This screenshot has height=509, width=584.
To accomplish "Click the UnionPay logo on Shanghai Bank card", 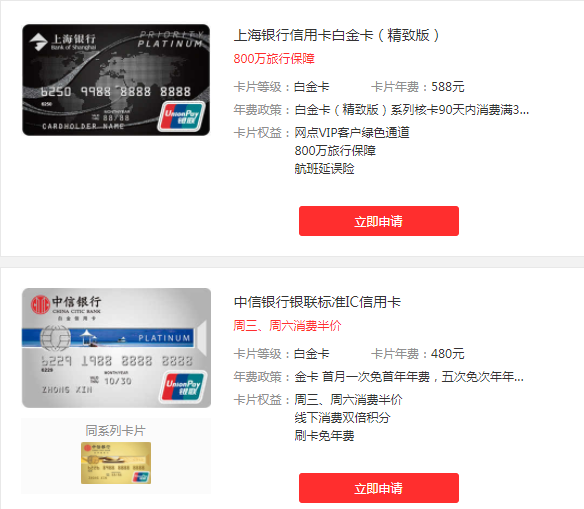I will (x=181, y=116).
